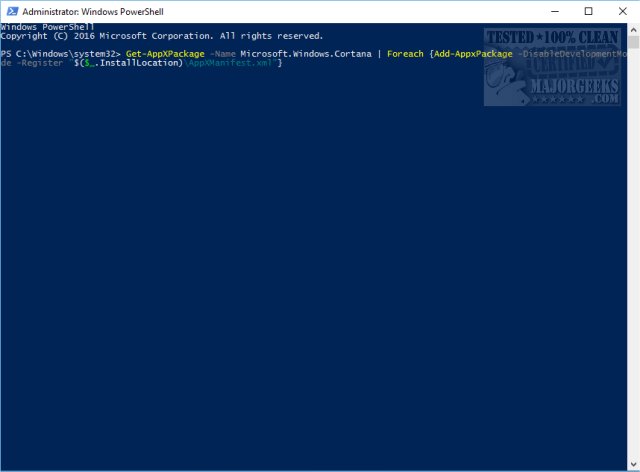Screen dimensions: 640x472
Task: Click the -Name parameter text
Action: (x=222, y=54)
